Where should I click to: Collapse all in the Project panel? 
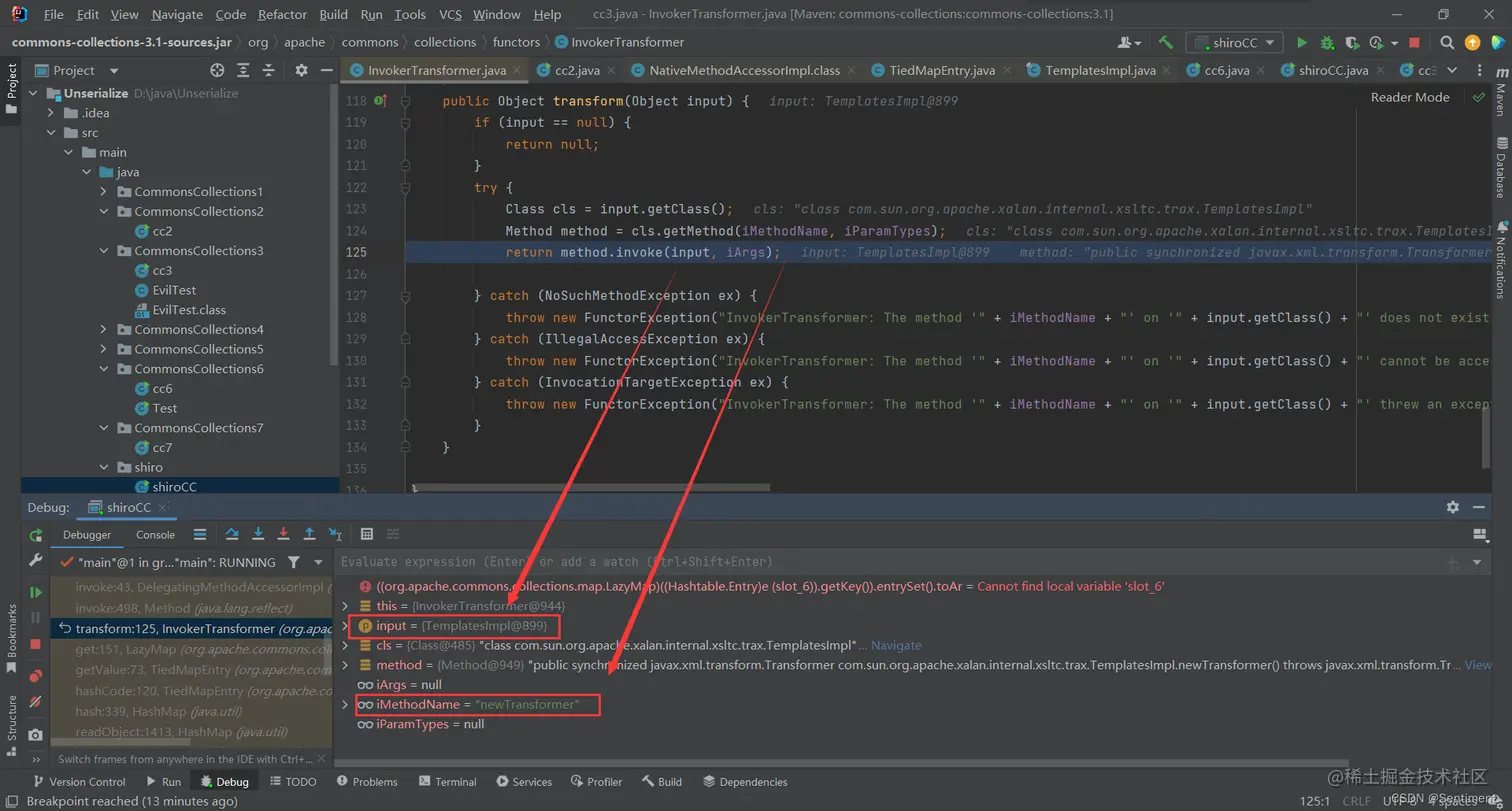click(268, 70)
